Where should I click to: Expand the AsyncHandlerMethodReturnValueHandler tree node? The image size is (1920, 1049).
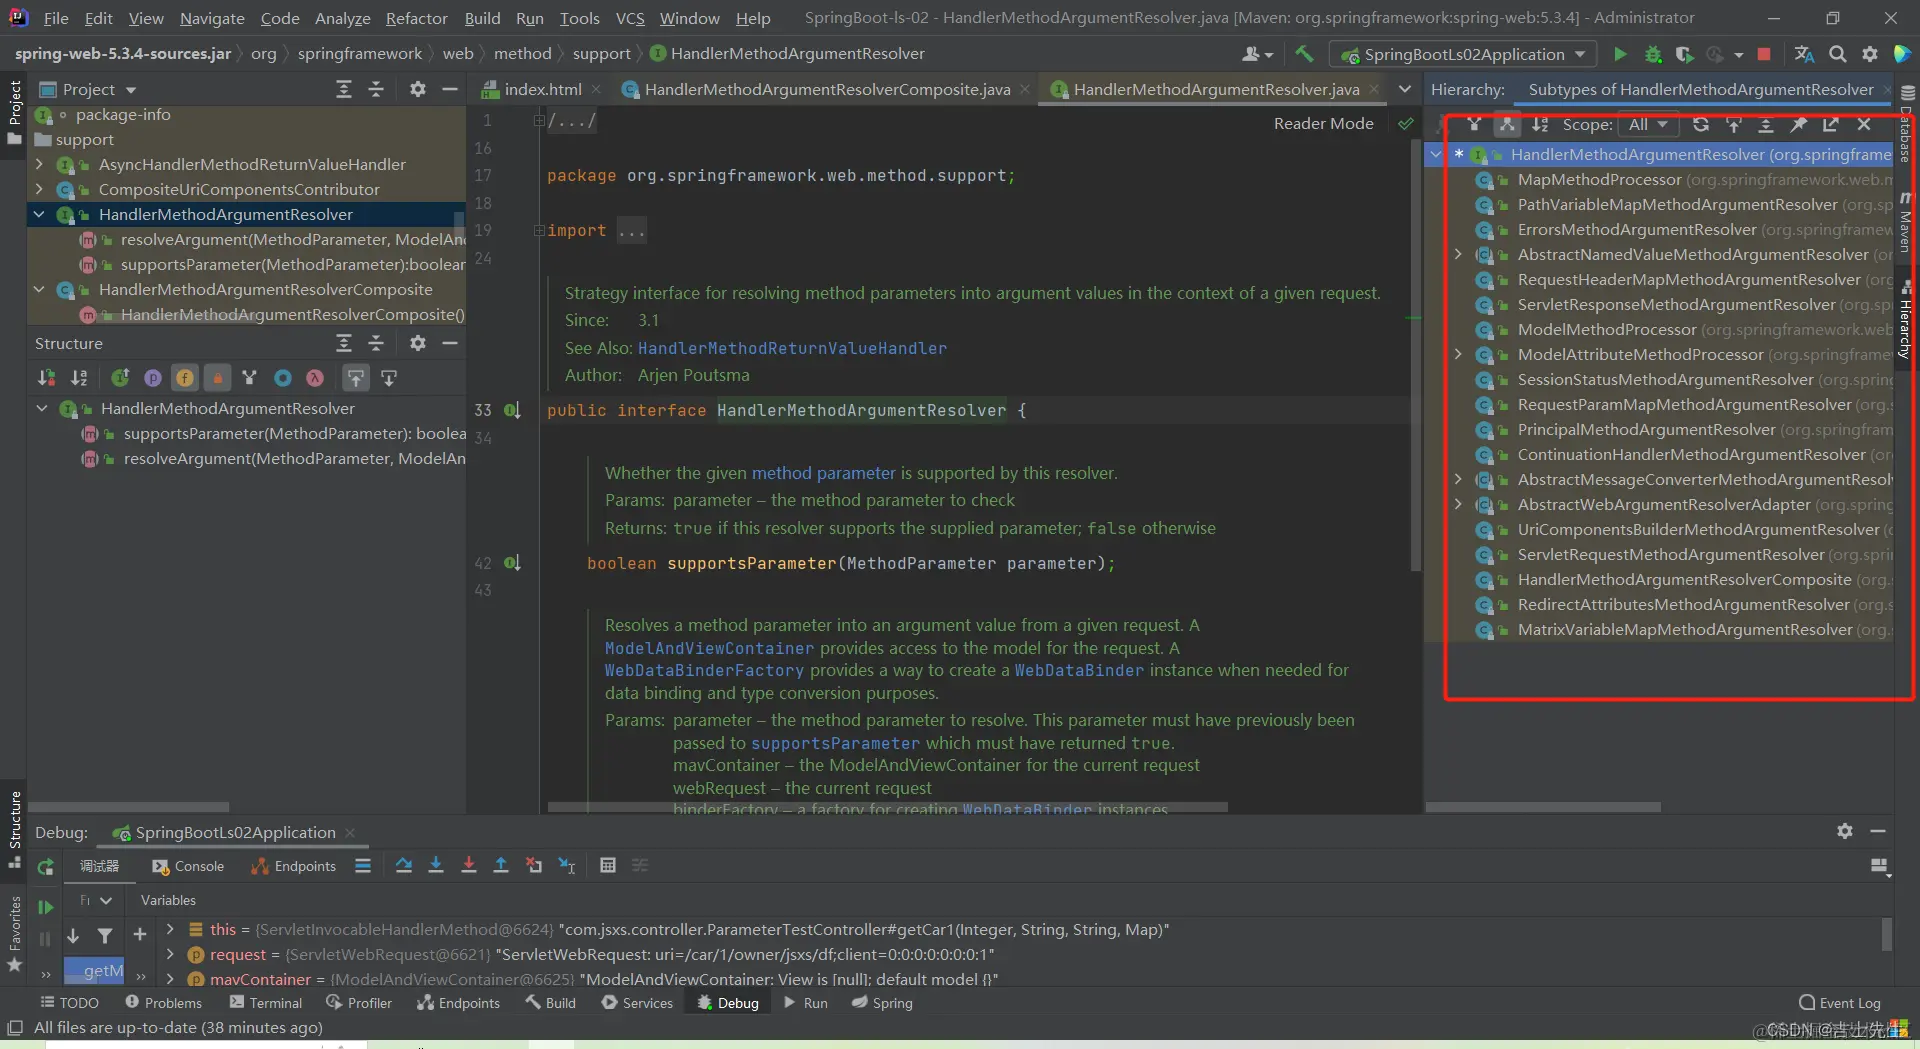pyautogui.click(x=39, y=164)
